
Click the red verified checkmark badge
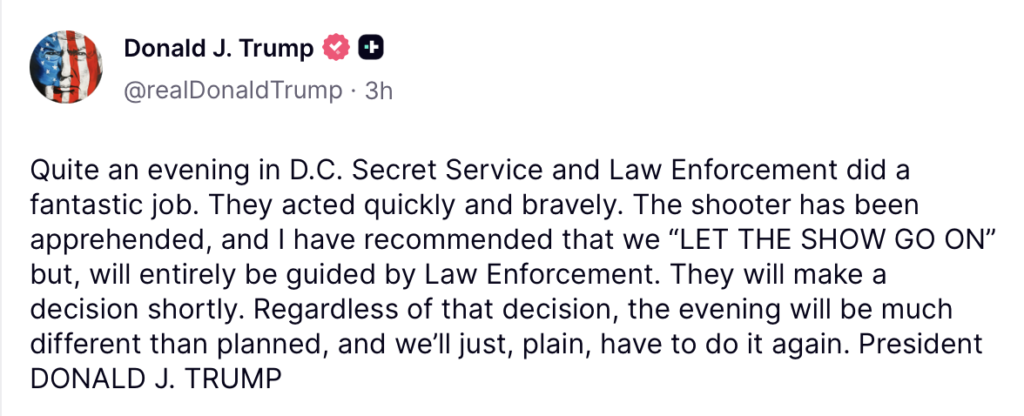click(x=337, y=47)
